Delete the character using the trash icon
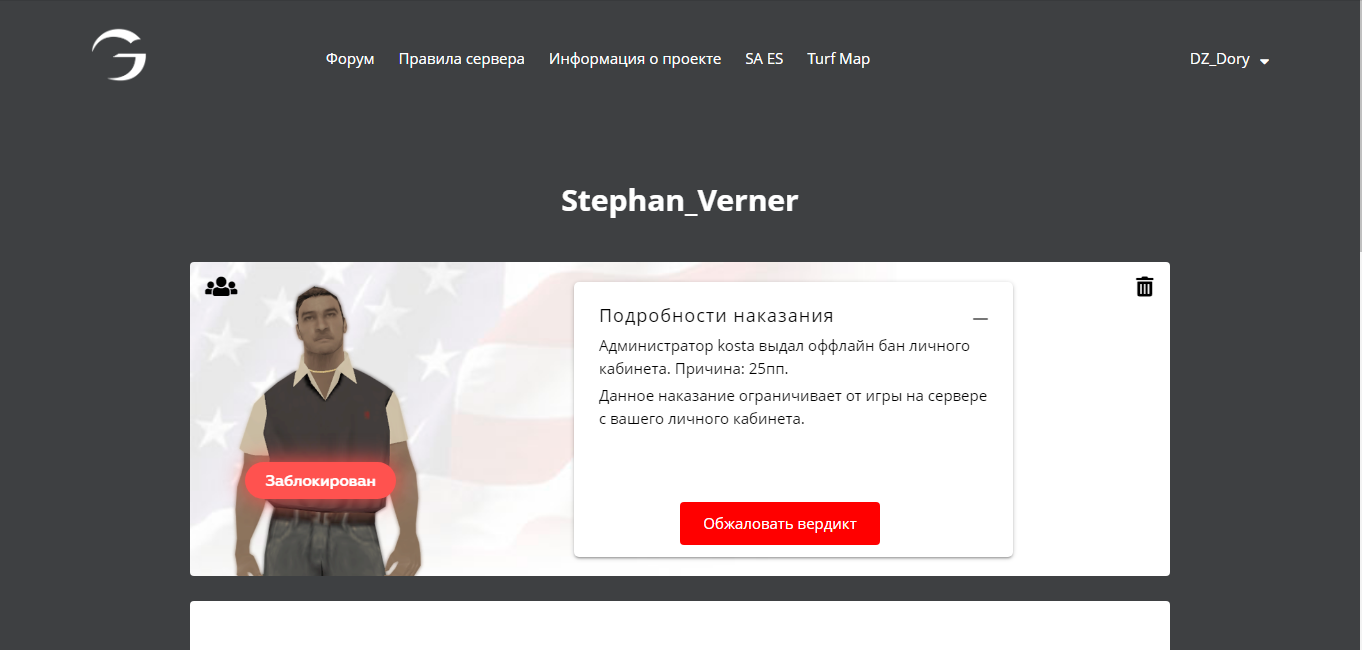Screen dimensions: 1362x650 tap(1145, 287)
